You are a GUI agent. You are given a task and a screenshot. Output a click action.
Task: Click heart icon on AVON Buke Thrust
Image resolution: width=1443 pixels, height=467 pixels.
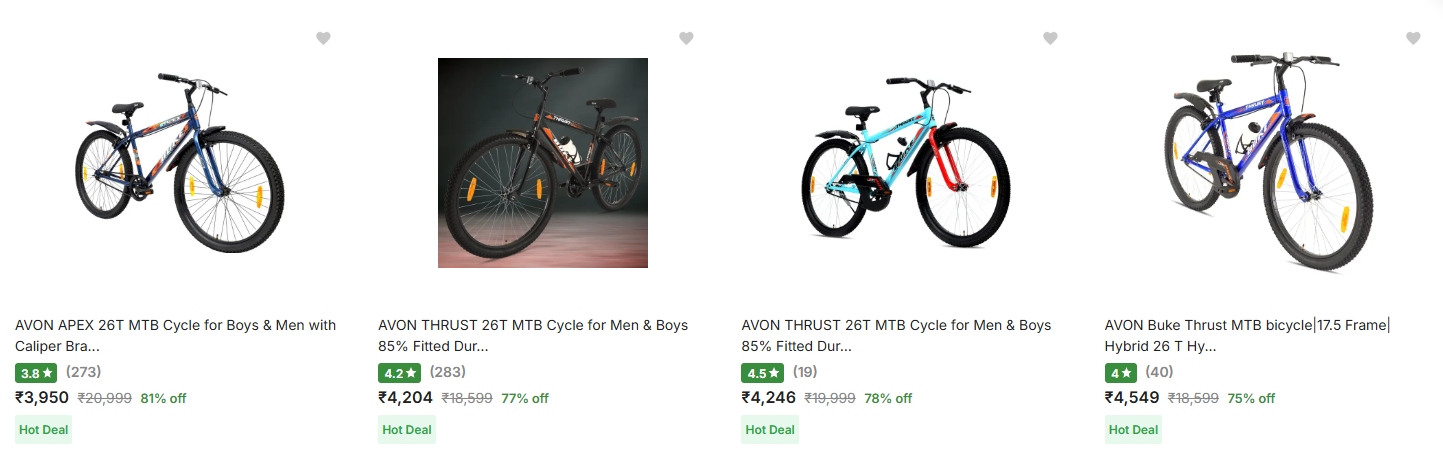[x=1413, y=38]
